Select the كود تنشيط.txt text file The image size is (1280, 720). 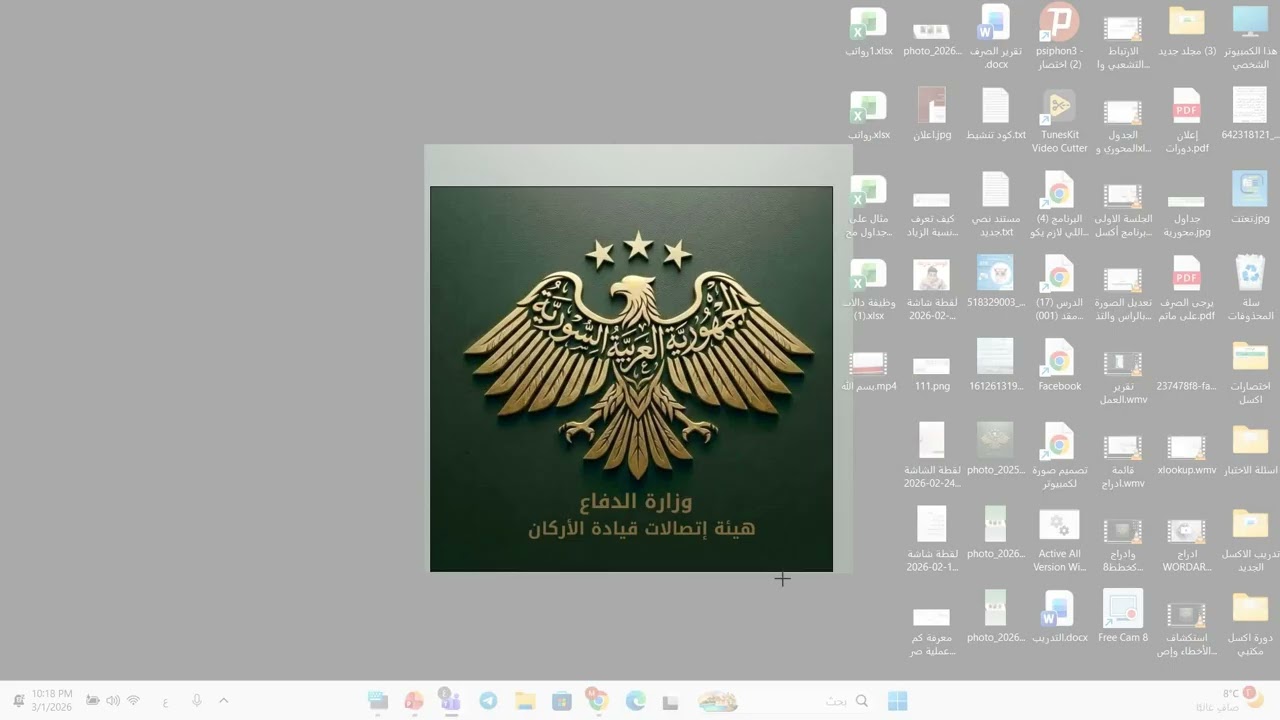(995, 115)
